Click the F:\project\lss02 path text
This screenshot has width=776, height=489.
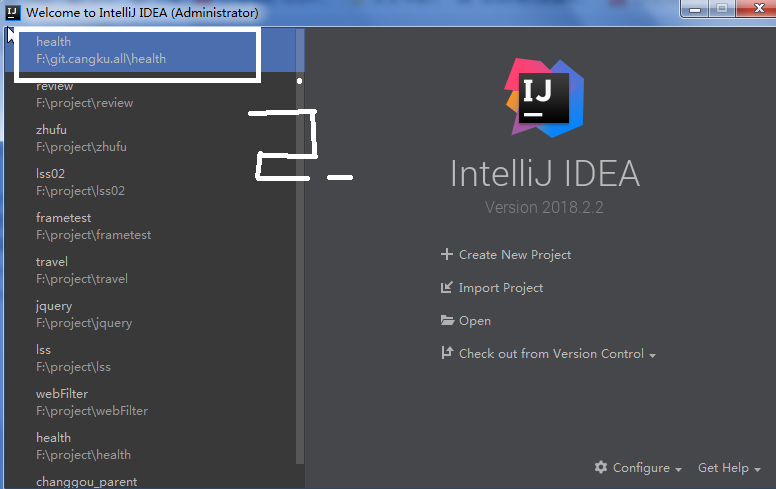[x=80, y=191]
